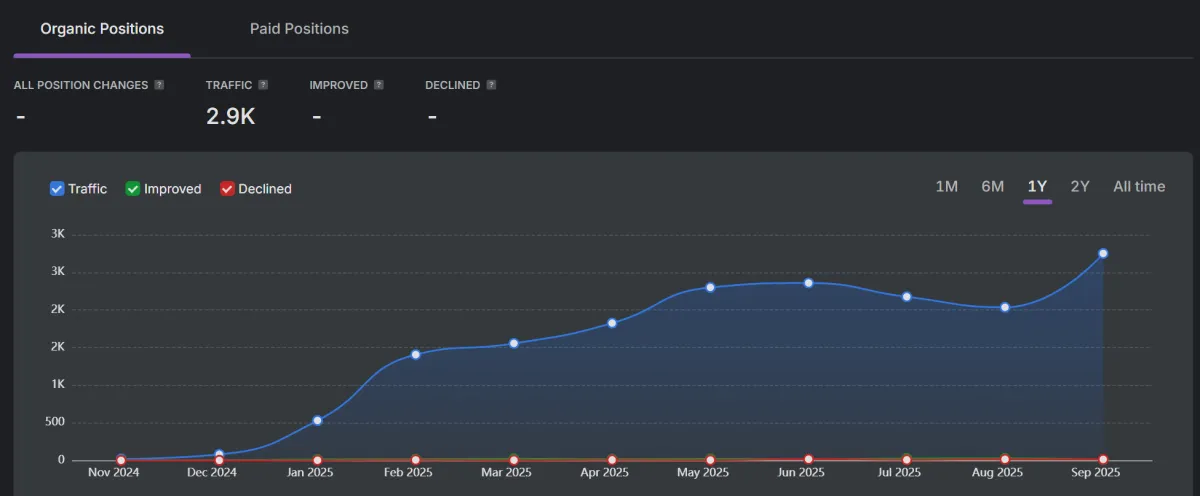Screen dimensions: 1200x496
Task: Click help icon next to Declined metric
Action: (x=492, y=85)
